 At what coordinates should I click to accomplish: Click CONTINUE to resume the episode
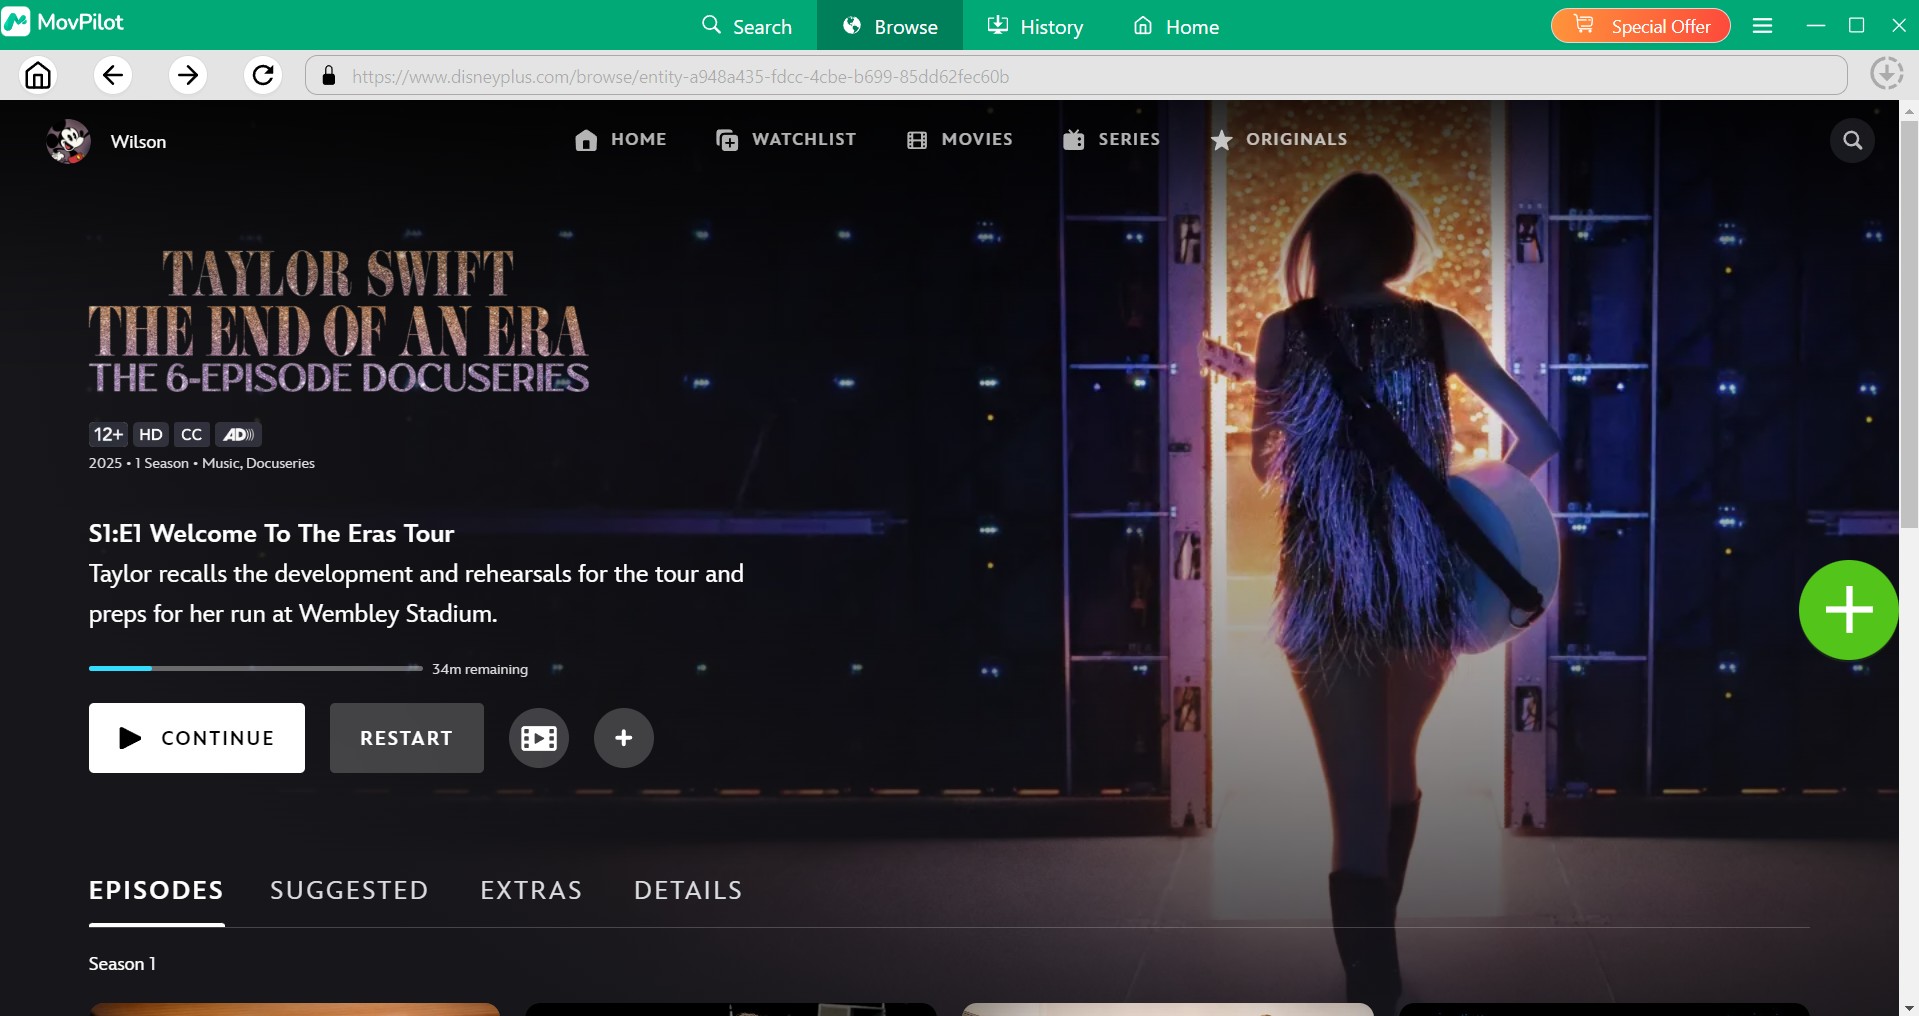click(x=196, y=738)
